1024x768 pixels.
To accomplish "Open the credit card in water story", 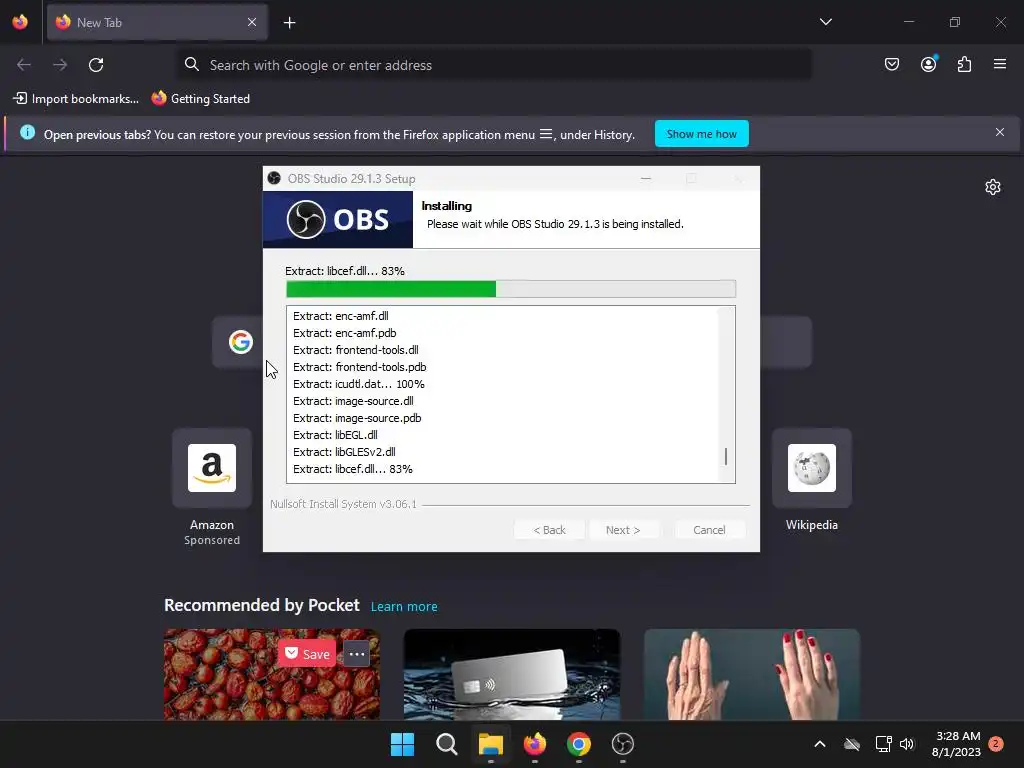I will click(x=511, y=674).
